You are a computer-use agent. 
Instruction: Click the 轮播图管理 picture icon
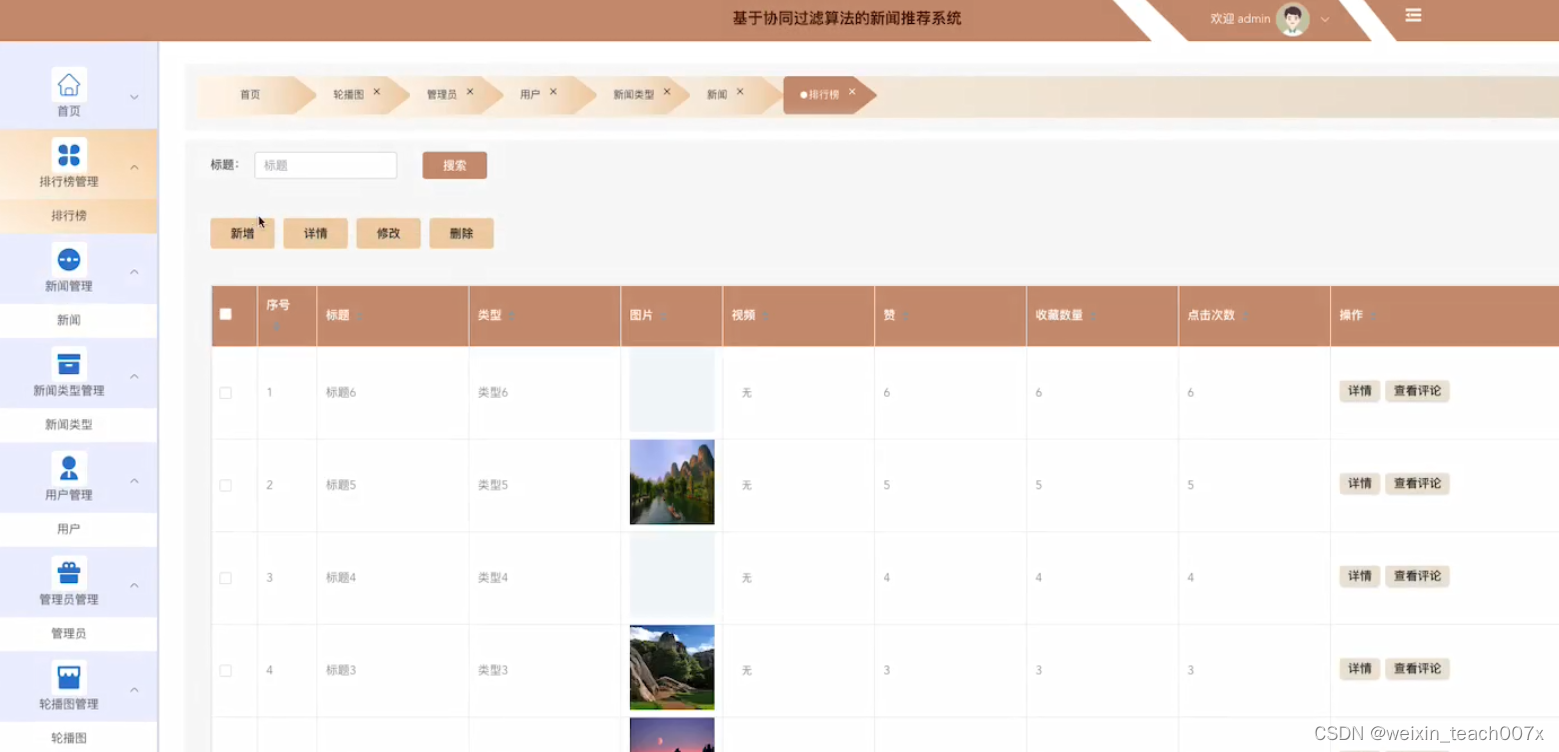point(69,677)
